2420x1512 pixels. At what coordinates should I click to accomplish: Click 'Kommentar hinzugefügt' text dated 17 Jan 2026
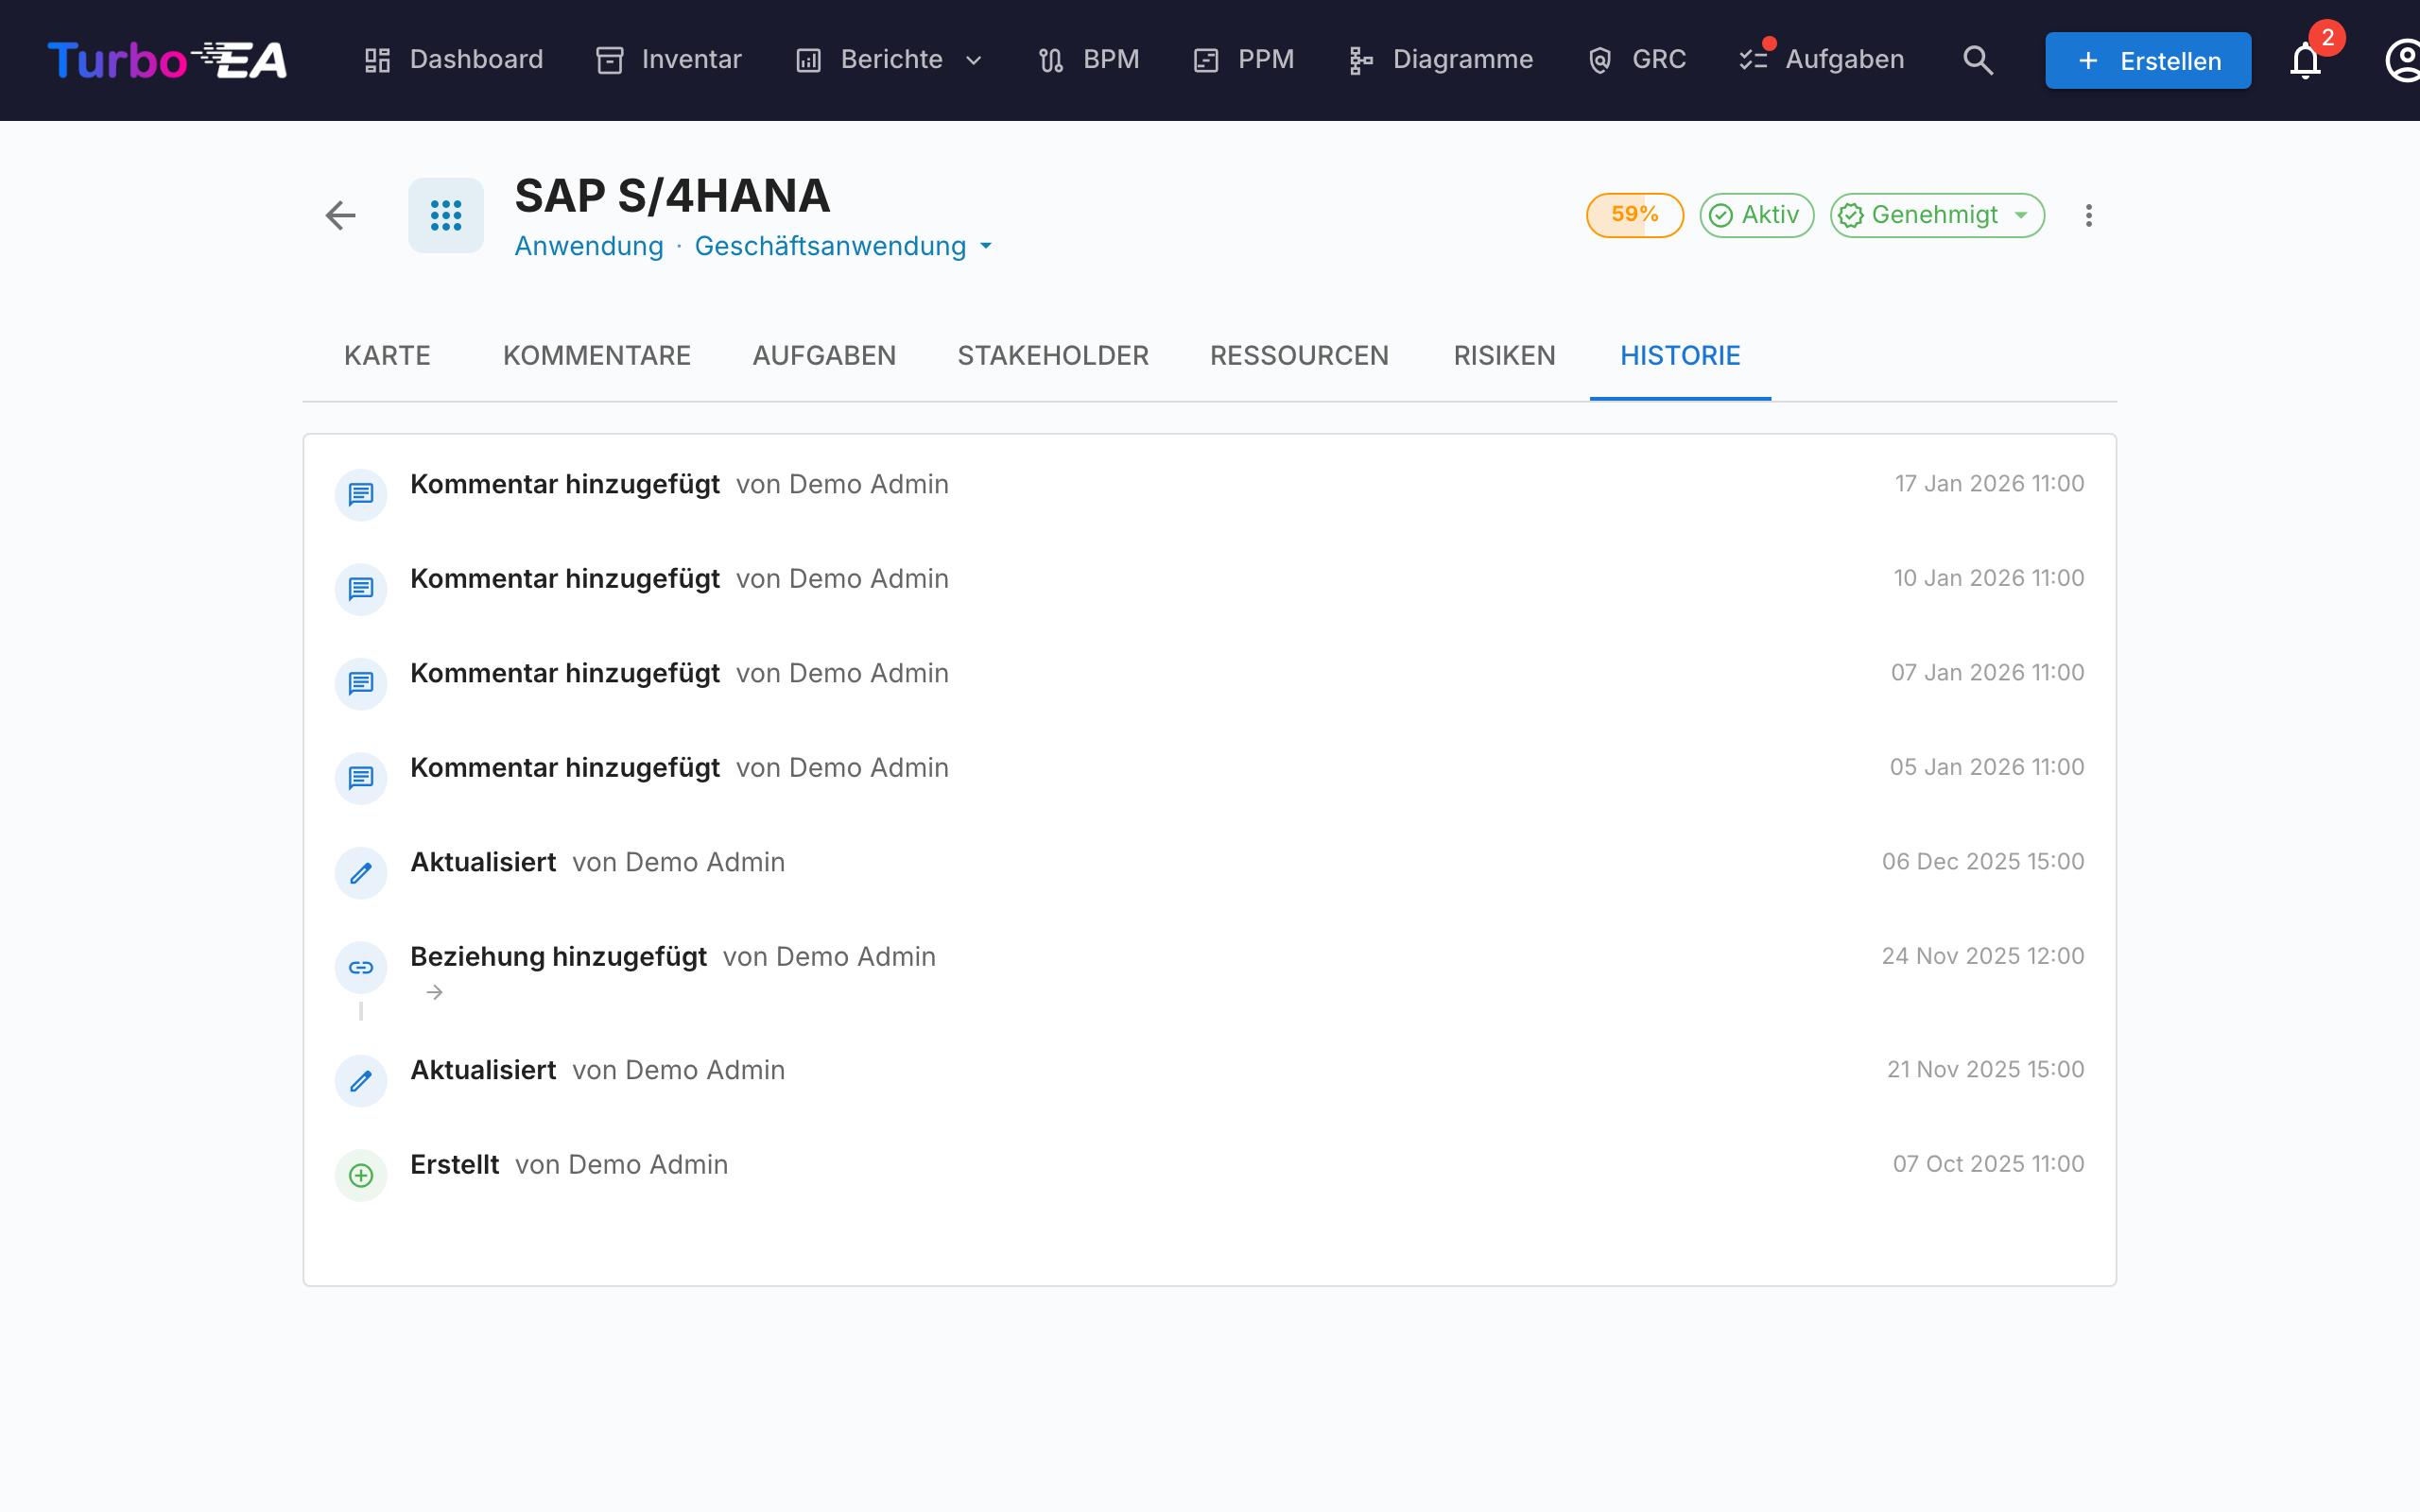click(565, 484)
